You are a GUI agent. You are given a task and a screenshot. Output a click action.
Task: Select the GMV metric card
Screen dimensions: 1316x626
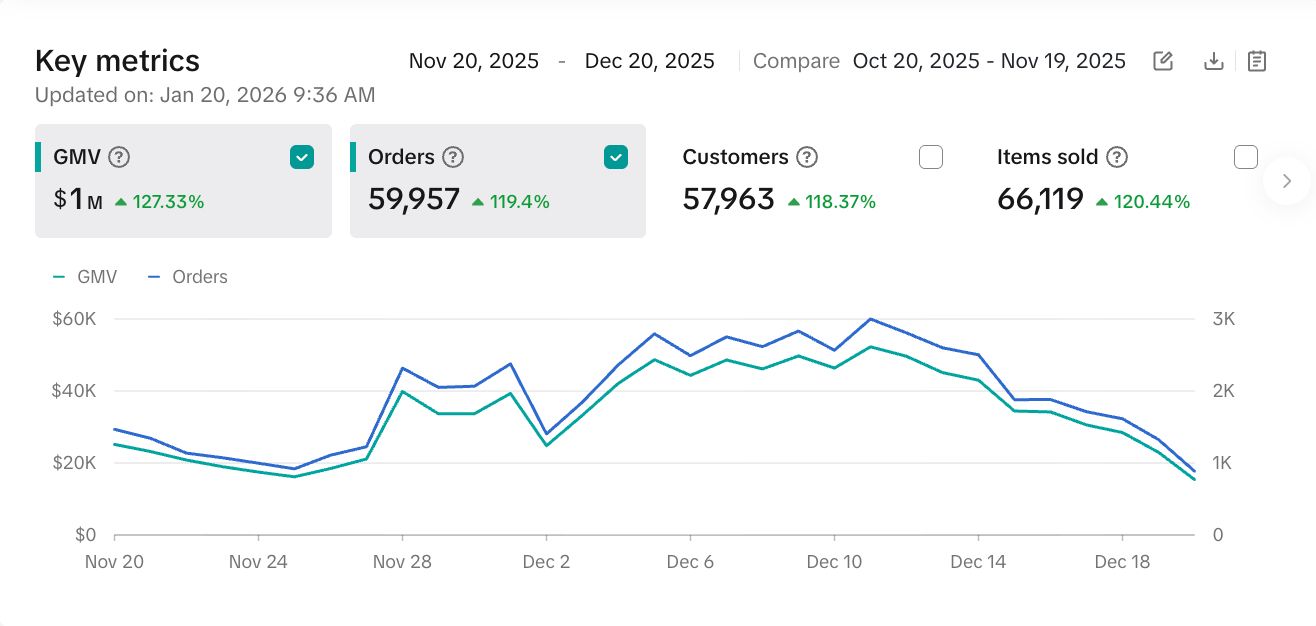point(183,200)
